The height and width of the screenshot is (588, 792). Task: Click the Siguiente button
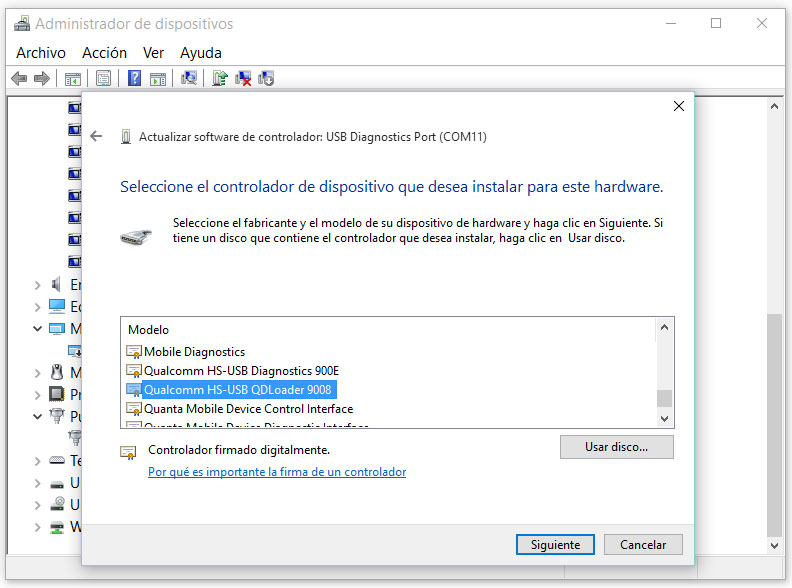coord(555,545)
